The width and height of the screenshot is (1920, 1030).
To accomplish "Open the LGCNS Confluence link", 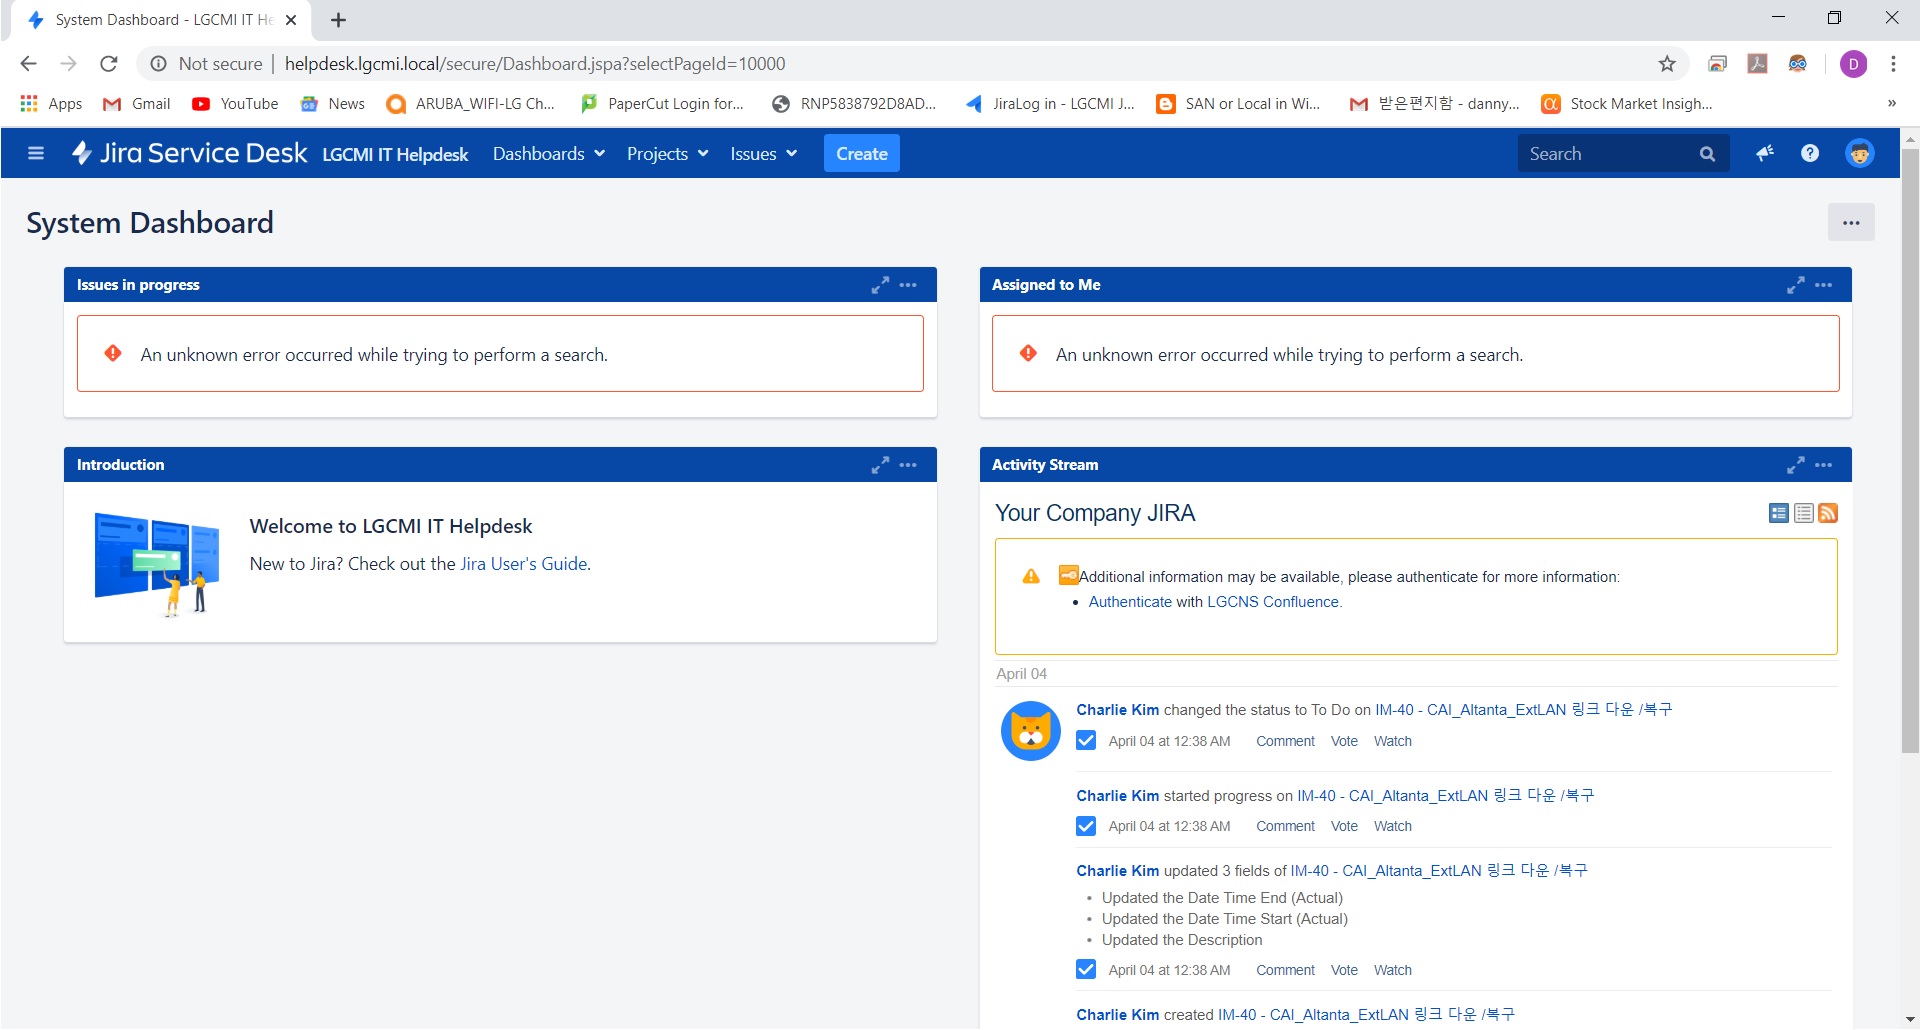I will (1273, 602).
